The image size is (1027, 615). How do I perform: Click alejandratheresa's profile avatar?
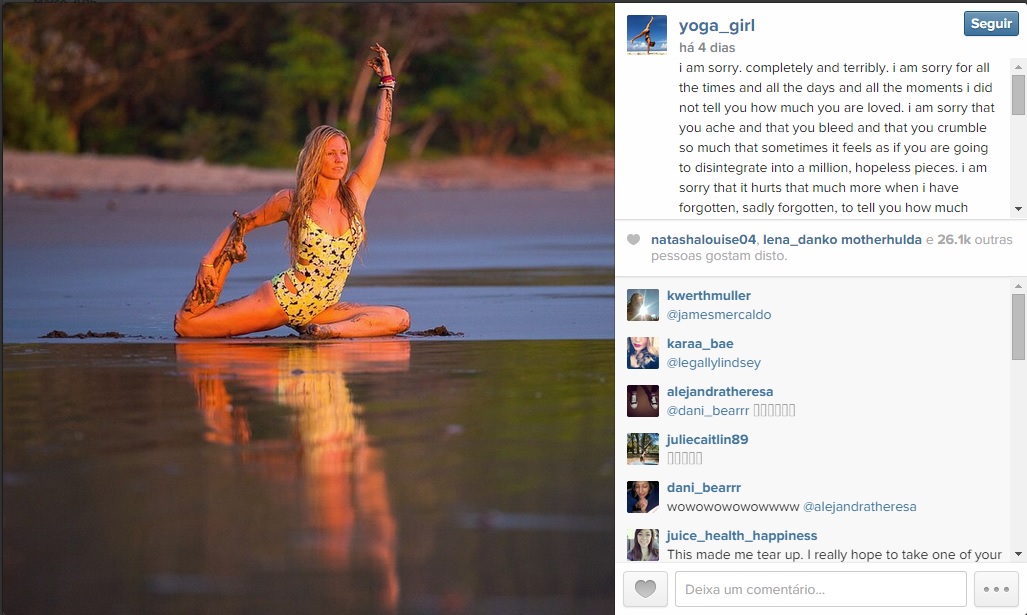tap(643, 401)
